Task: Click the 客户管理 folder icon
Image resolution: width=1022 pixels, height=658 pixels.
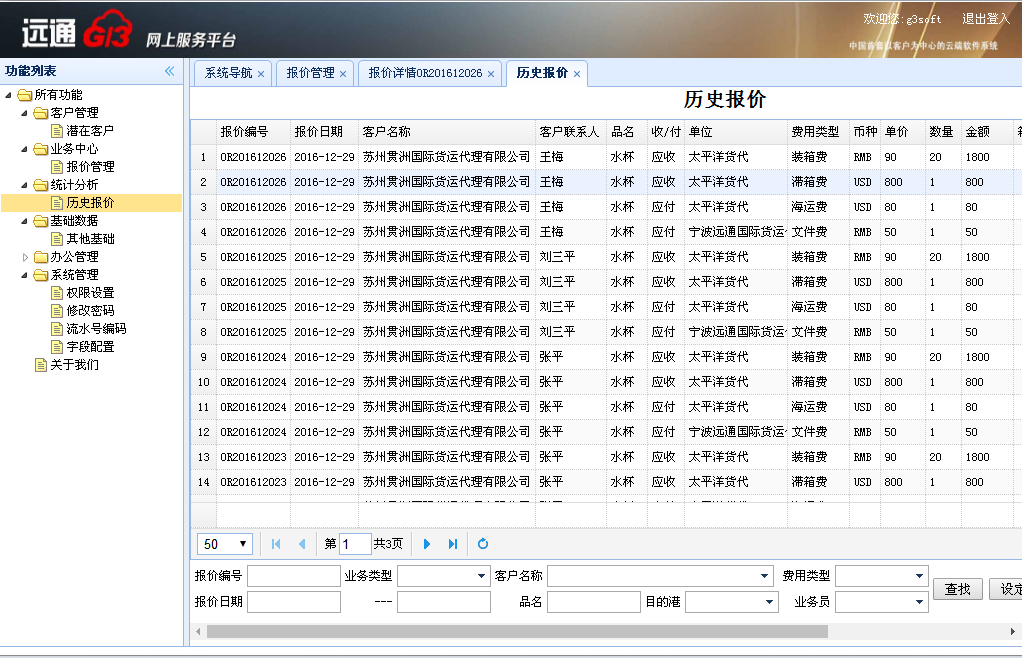Action: [41, 113]
